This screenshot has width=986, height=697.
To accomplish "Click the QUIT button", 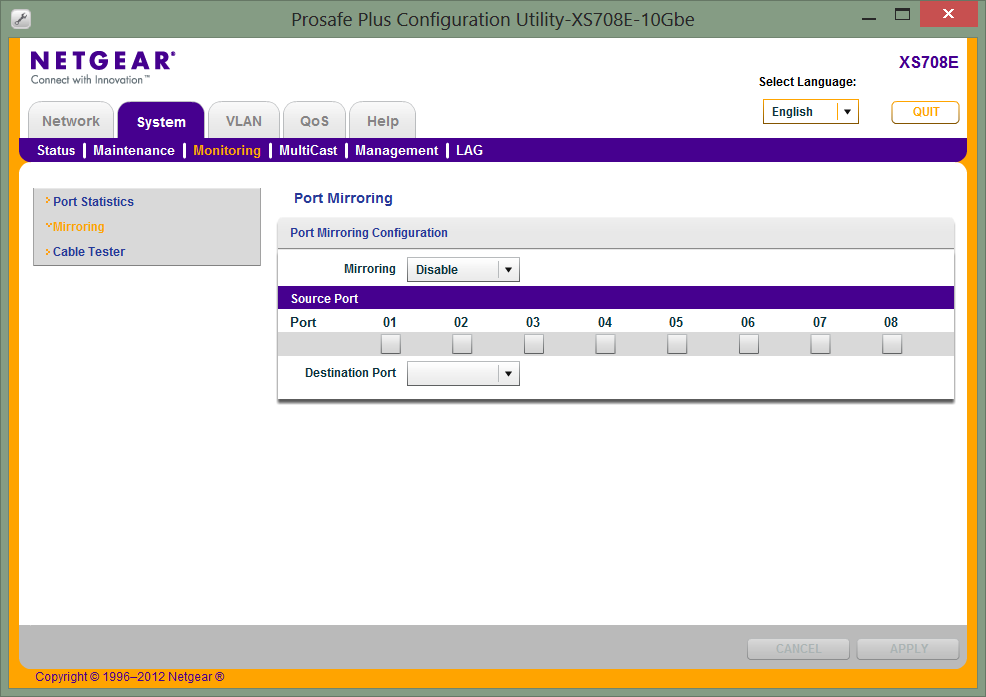I will tap(926, 112).
